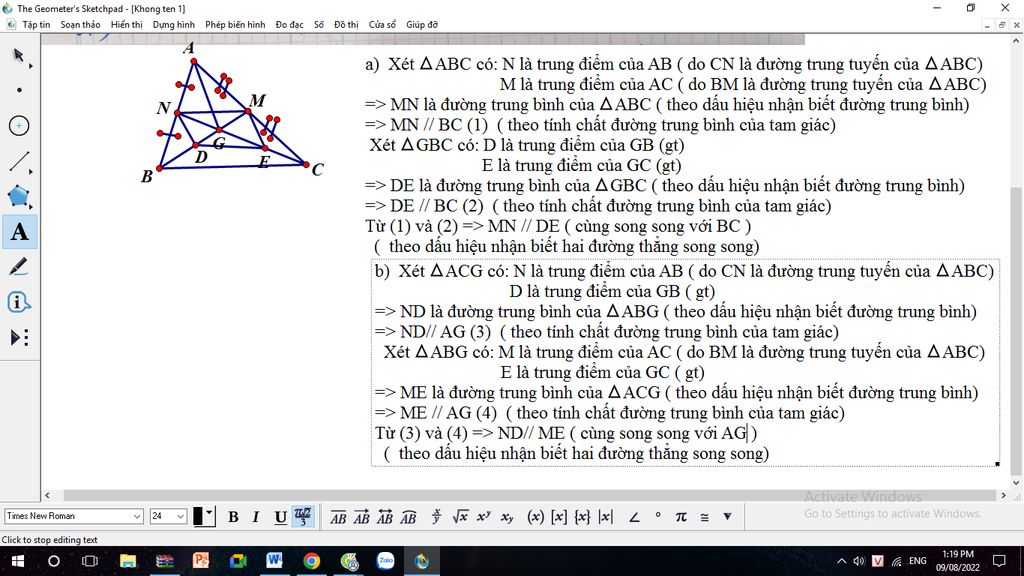
Task: Select the Compass circle tool
Action: pos(19,125)
